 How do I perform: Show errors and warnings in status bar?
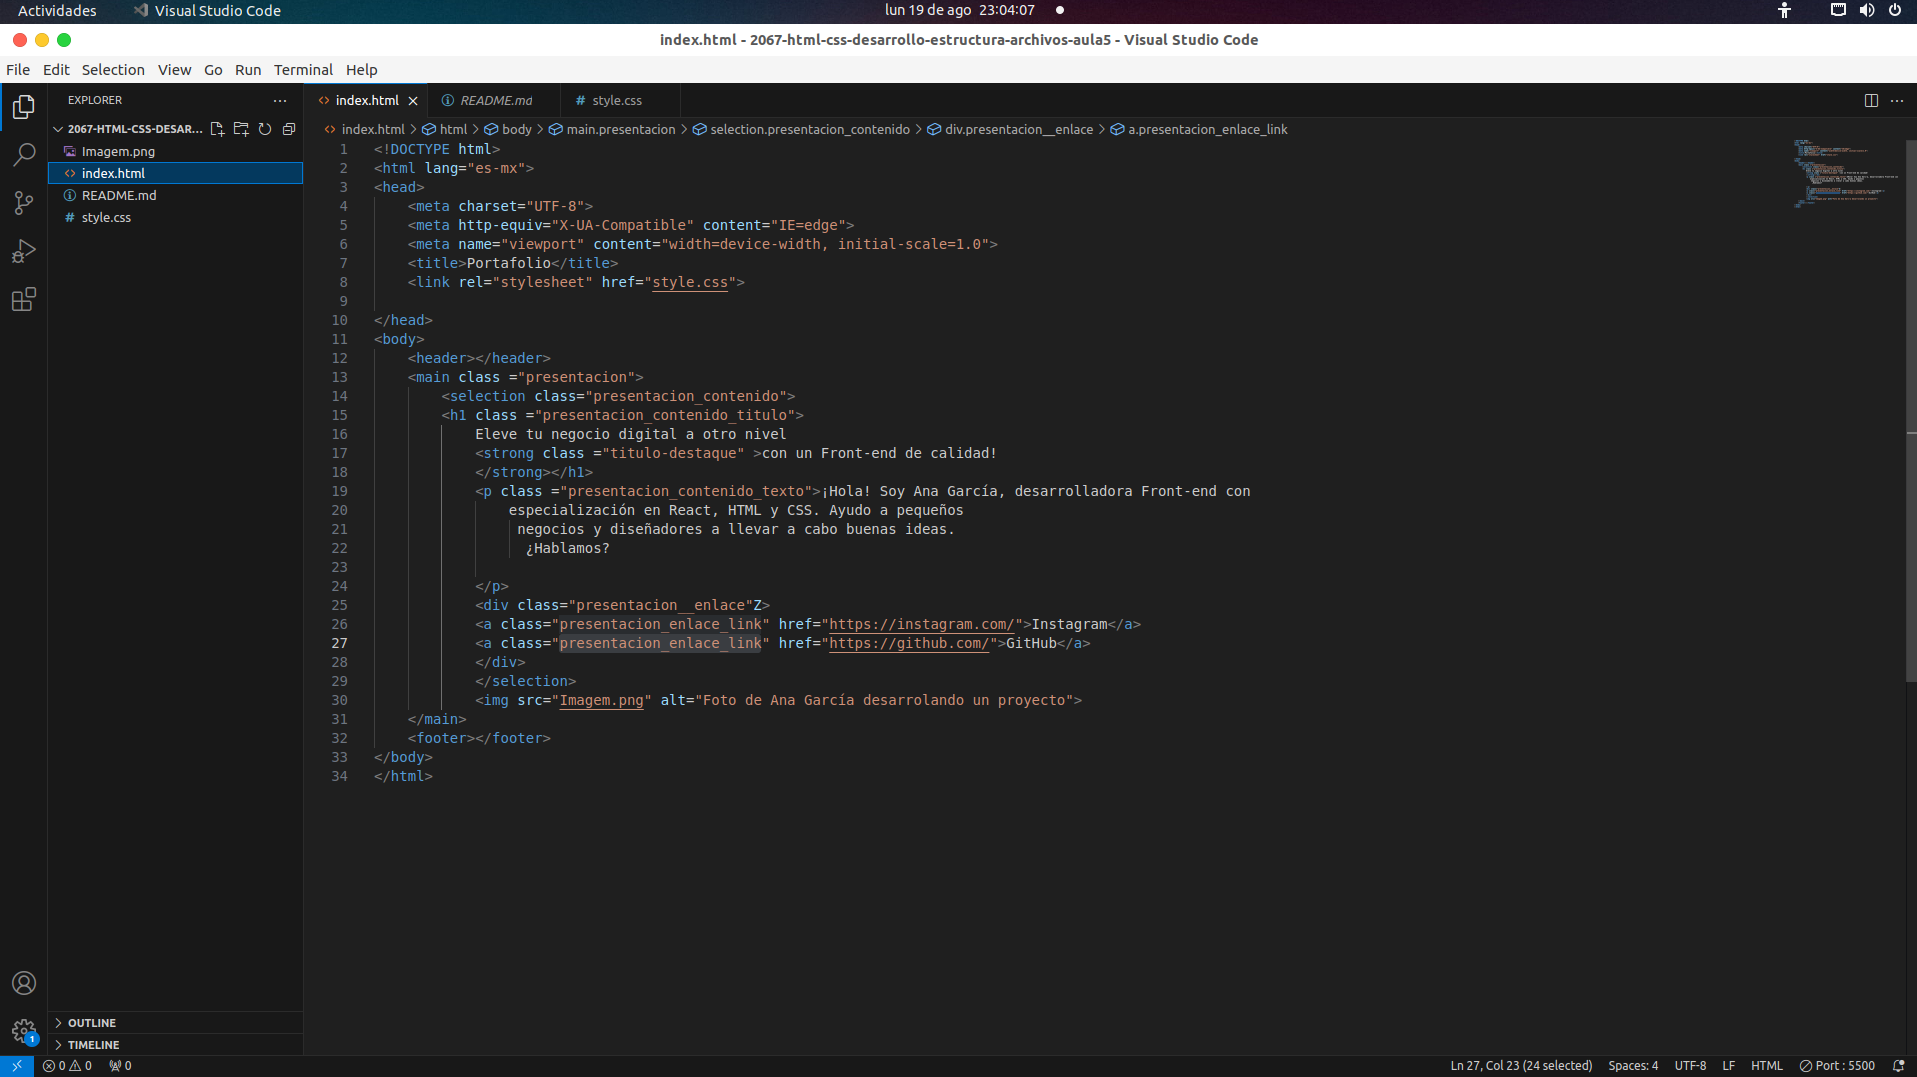tap(67, 1066)
